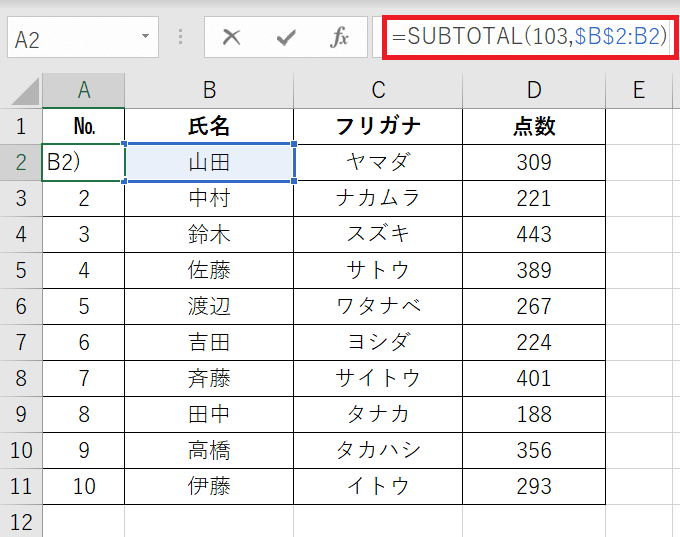The image size is (680, 537).
Task: Click cell containing 山田
Action: click(209, 163)
